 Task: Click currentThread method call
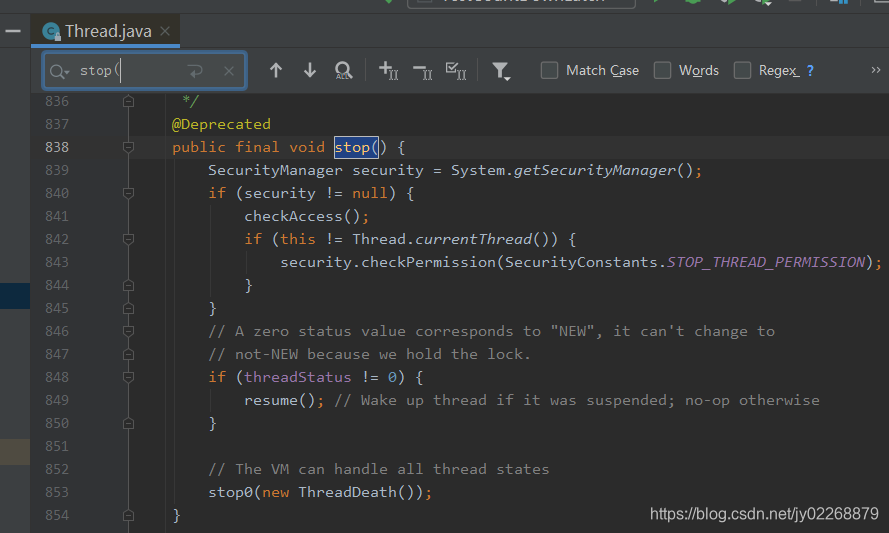point(473,239)
